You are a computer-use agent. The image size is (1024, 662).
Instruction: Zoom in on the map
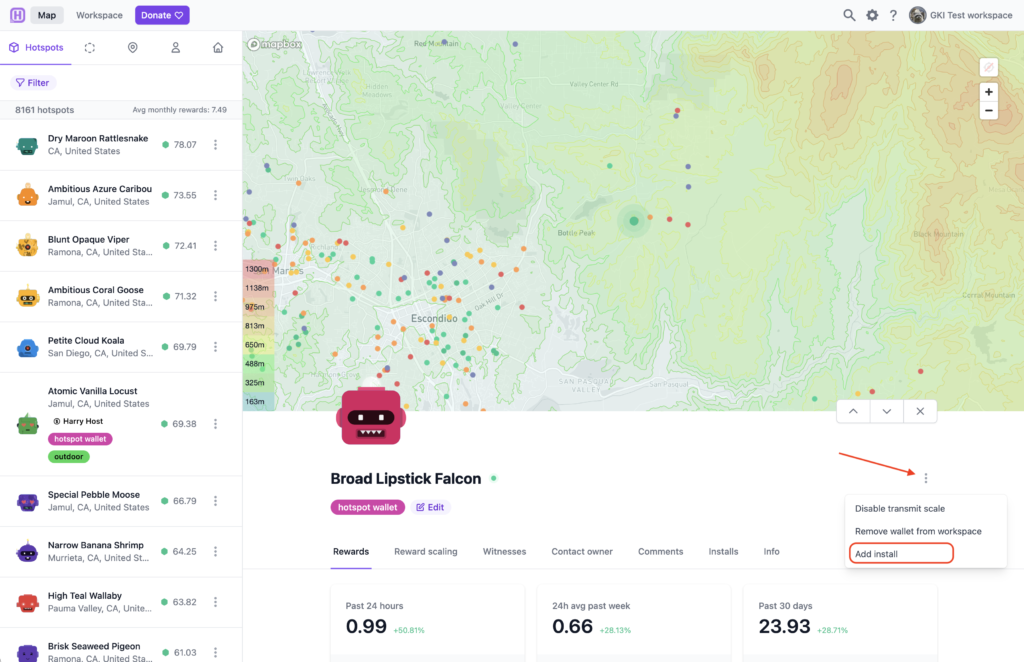(988, 92)
